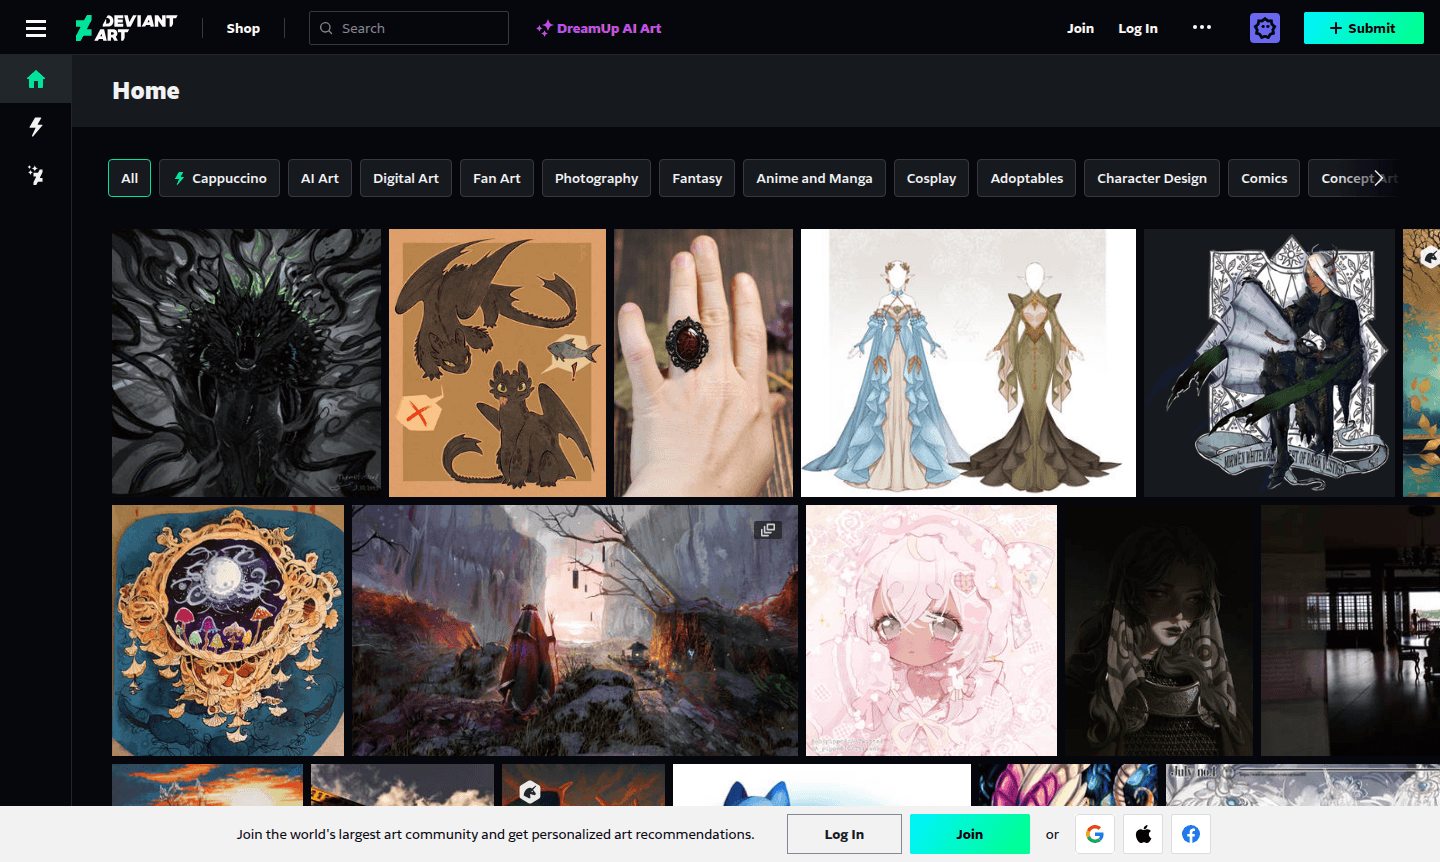Select the DreamUp sparkle icon in the sidebar
The height and width of the screenshot is (862, 1440).
pos(35,175)
